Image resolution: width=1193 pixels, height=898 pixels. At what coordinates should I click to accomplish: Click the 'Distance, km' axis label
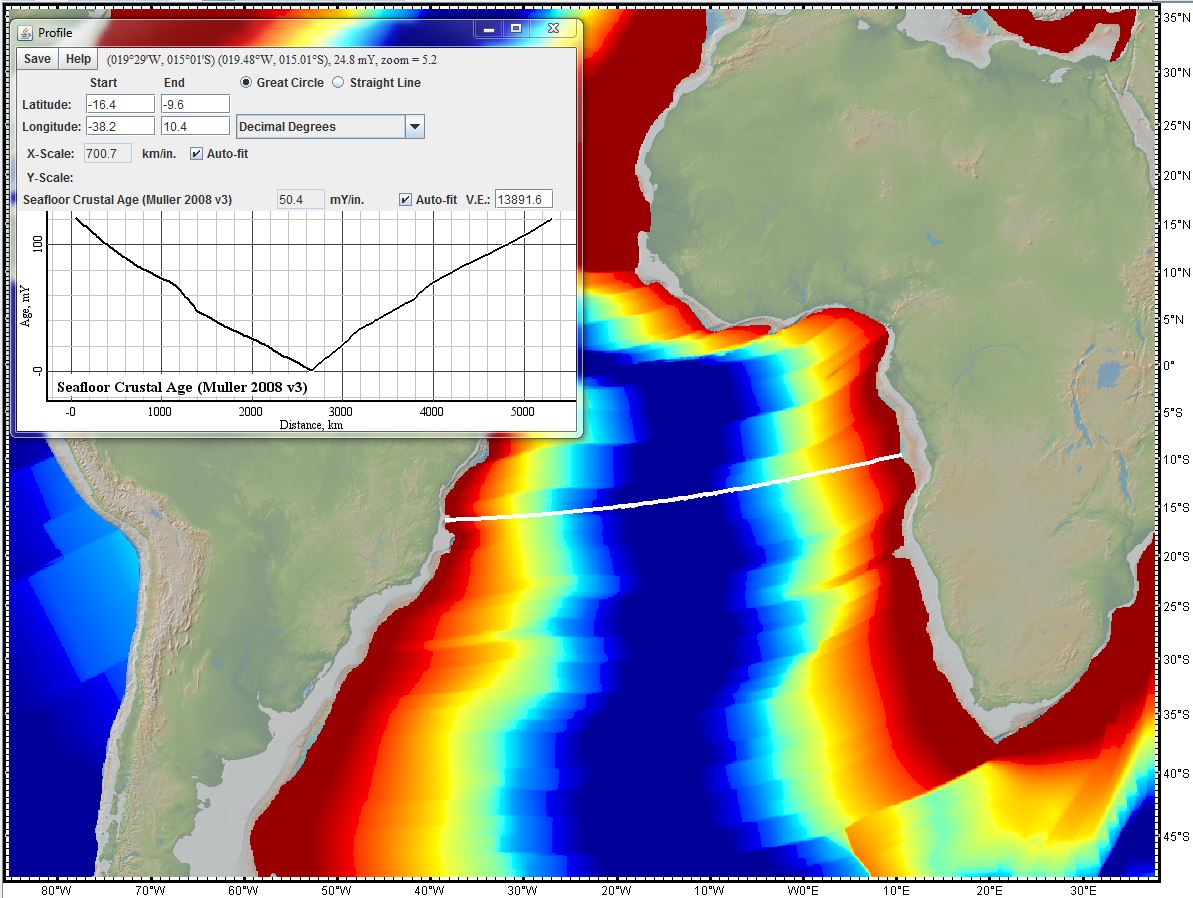coord(311,425)
